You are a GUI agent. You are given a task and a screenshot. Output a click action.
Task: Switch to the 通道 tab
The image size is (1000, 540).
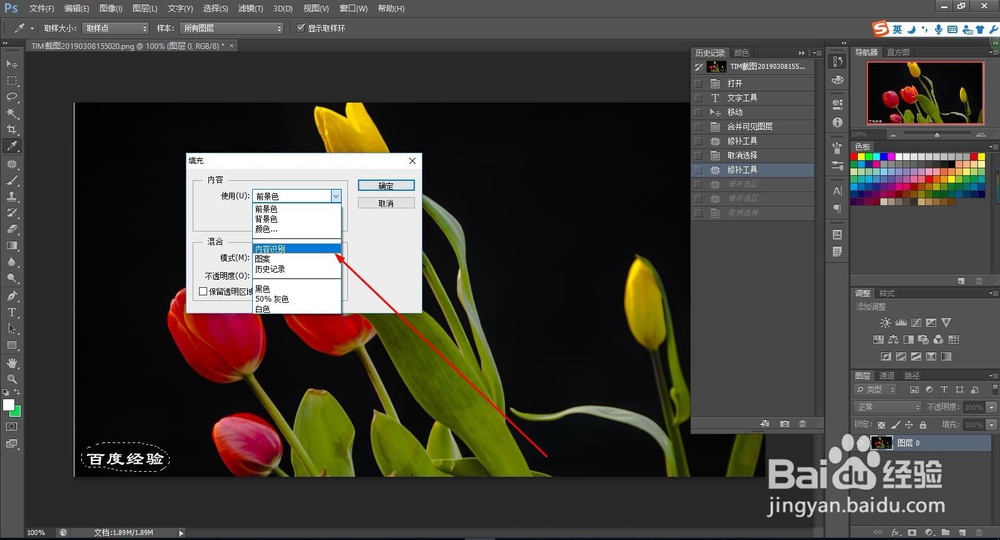(x=886, y=376)
